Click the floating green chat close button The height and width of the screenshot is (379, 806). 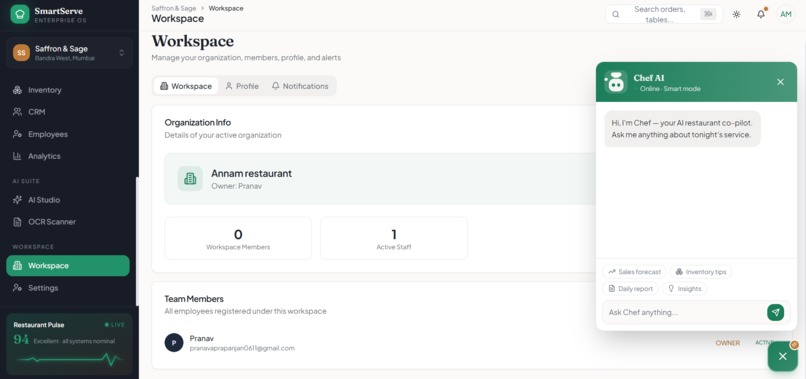782,356
